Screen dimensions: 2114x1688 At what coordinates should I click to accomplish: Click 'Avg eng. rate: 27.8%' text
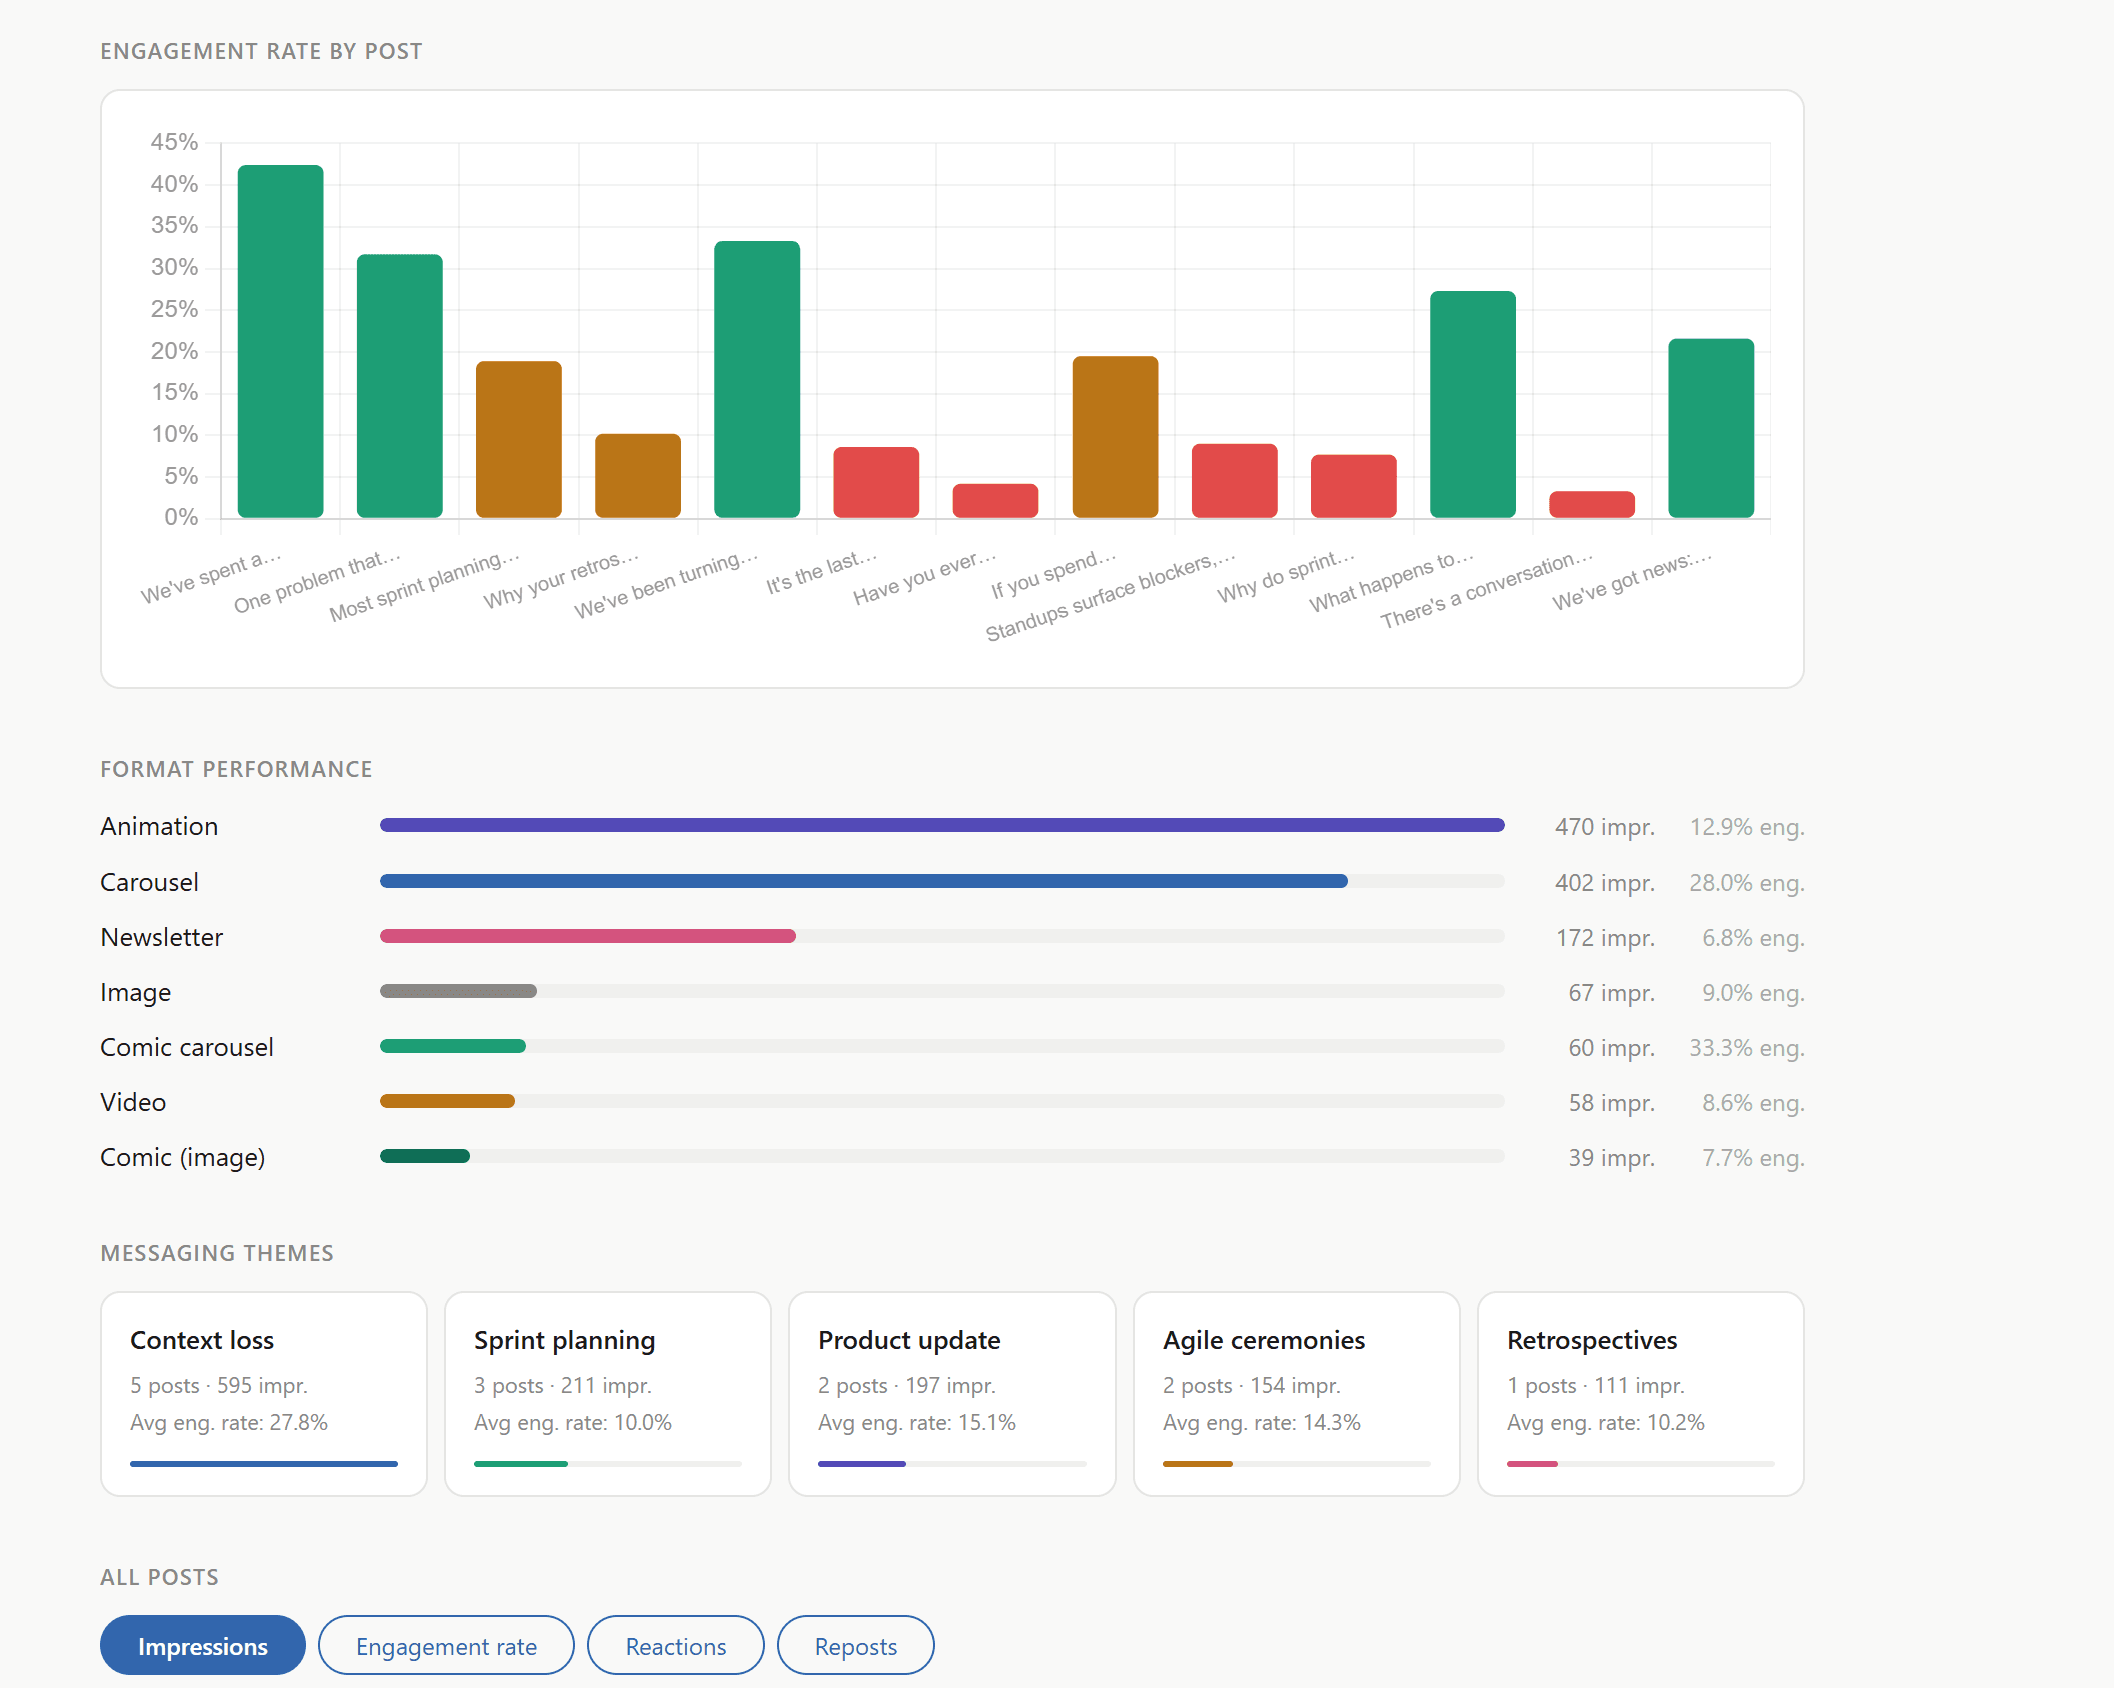(229, 1422)
